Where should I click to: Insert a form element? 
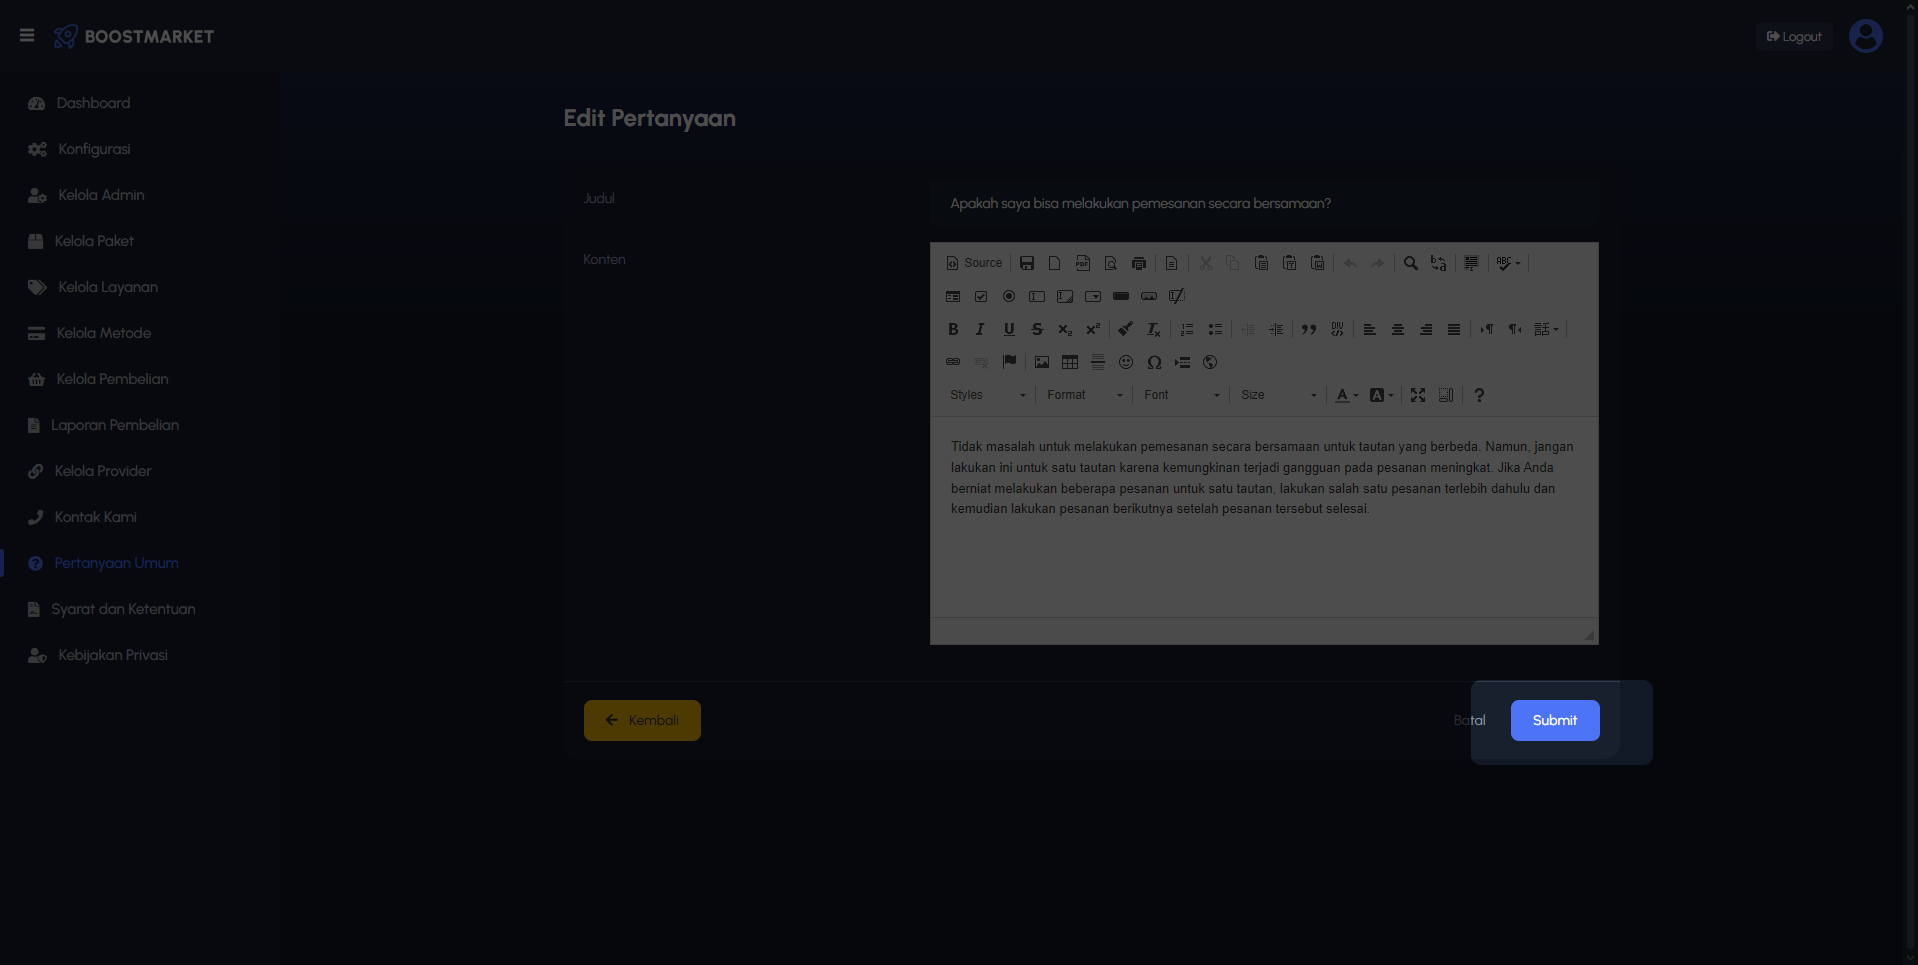953,296
